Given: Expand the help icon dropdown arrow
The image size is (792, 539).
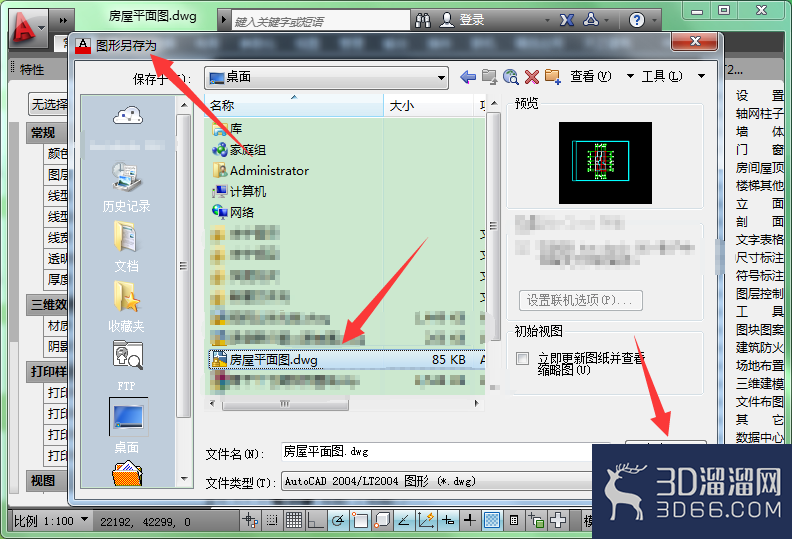Looking at the screenshot, I should click(x=654, y=21).
